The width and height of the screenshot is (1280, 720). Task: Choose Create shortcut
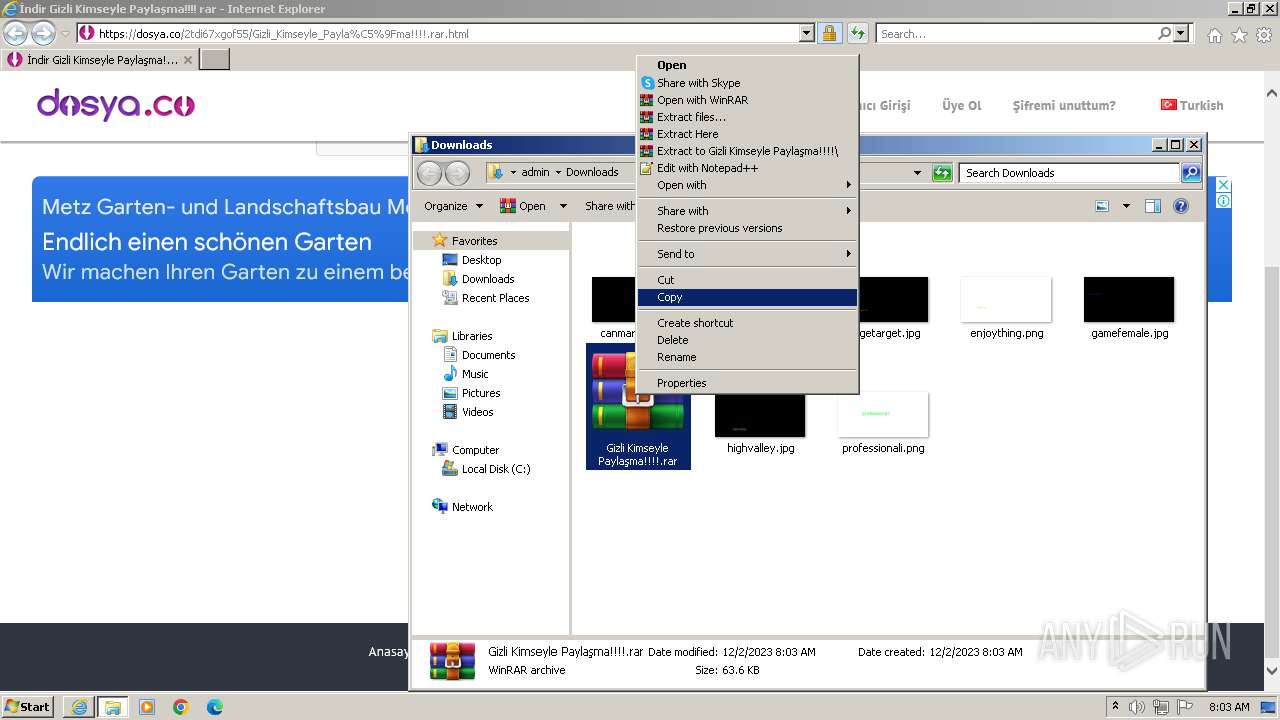coord(747,323)
